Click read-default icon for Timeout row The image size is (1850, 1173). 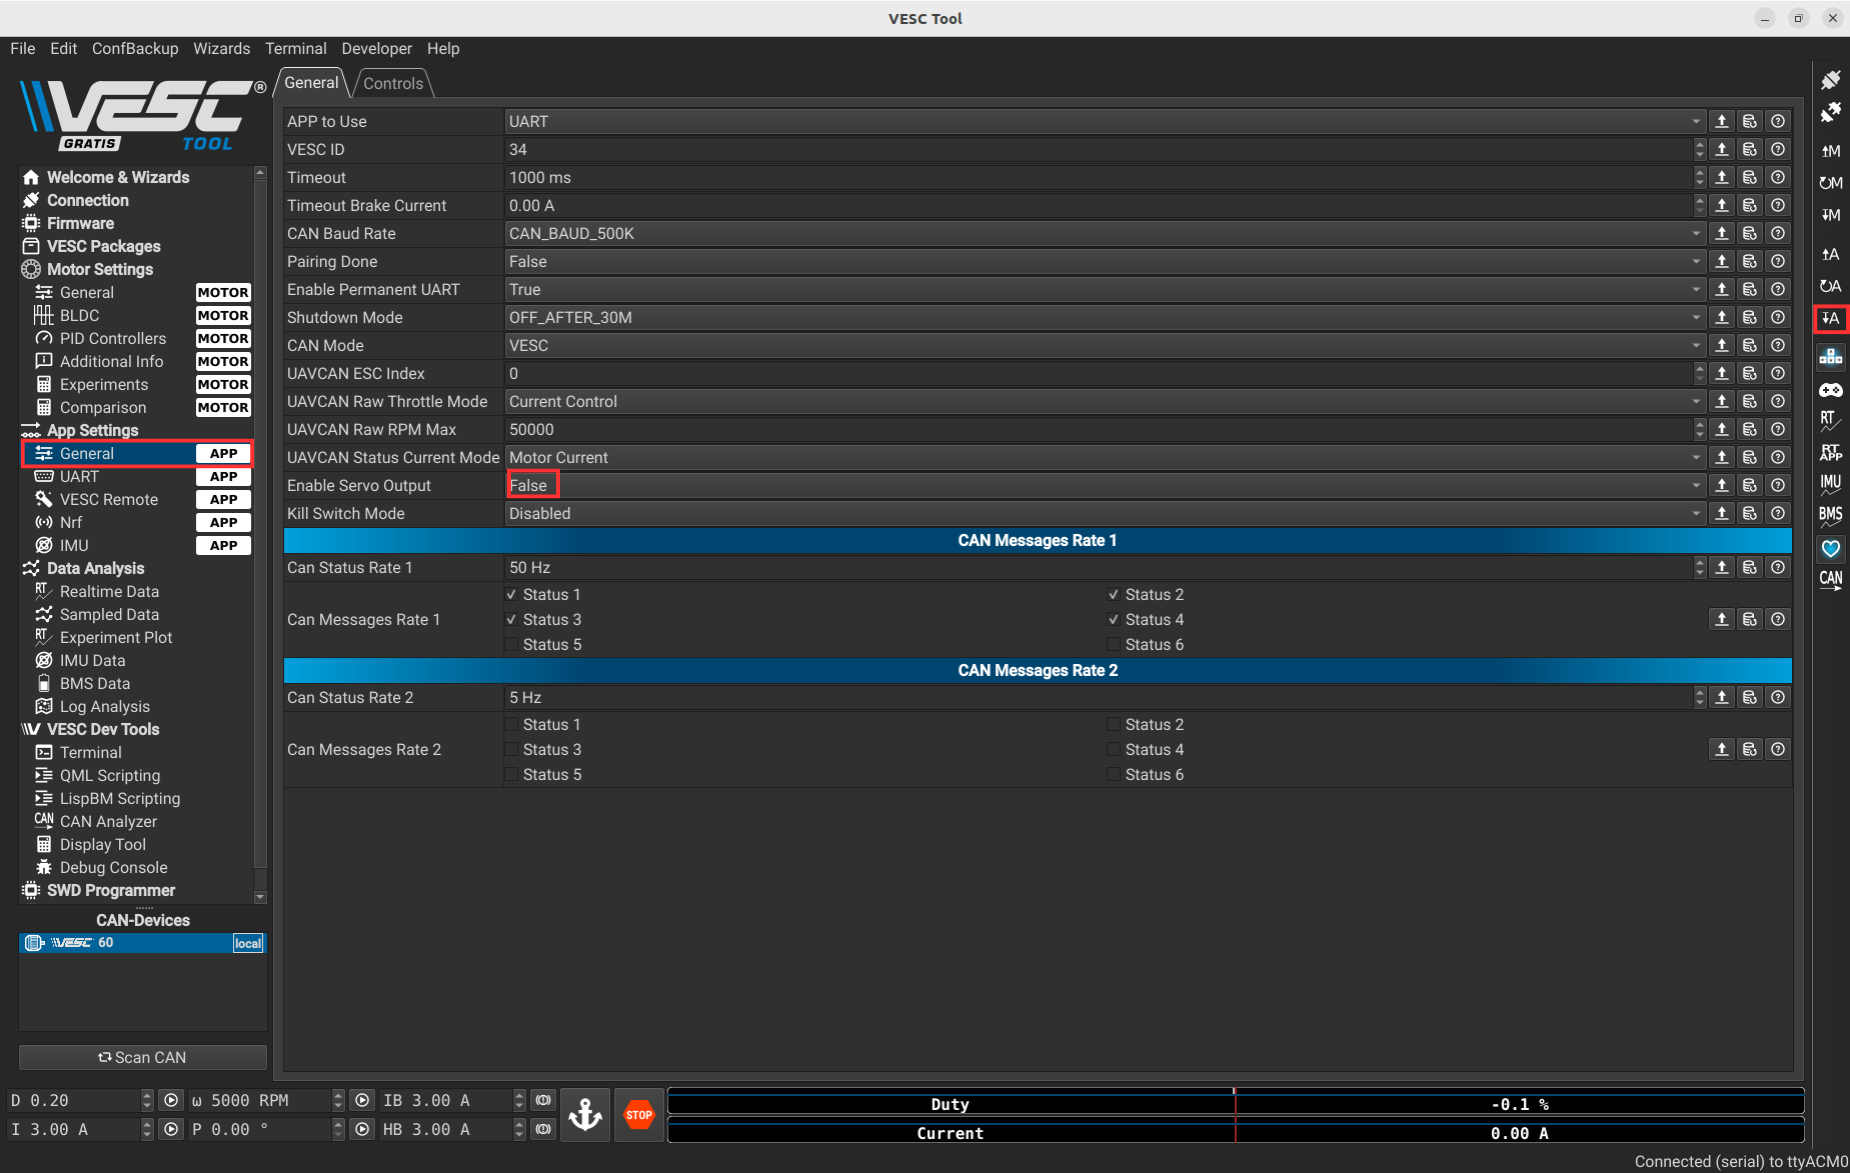pos(1749,177)
